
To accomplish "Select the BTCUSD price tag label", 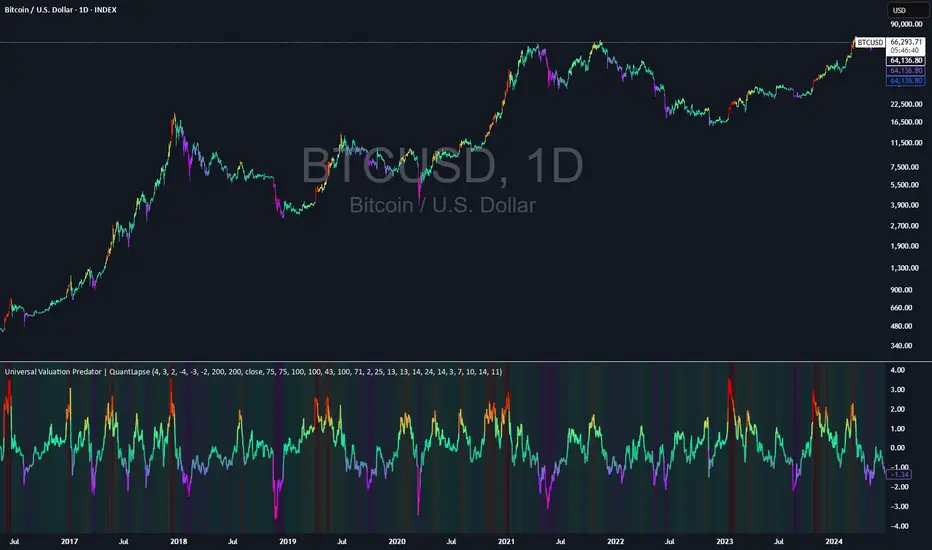I will click(870, 42).
